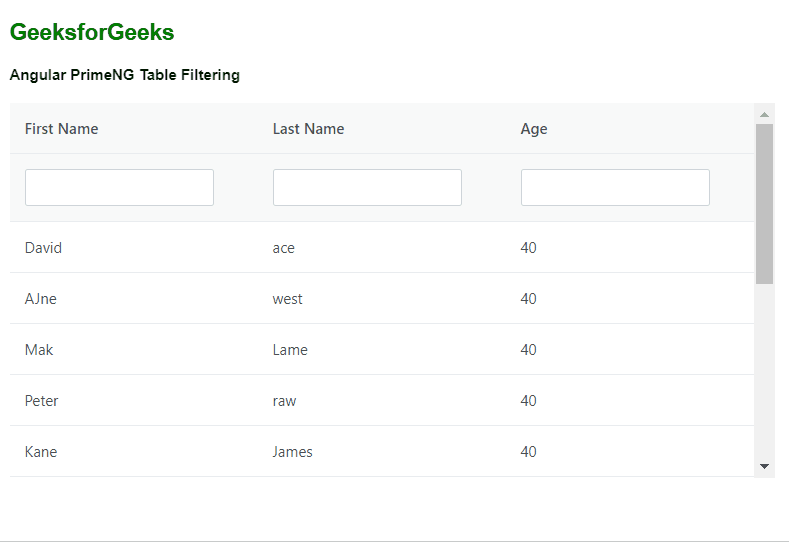Click the Age column header
This screenshot has width=789, height=542.
[534, 129]
